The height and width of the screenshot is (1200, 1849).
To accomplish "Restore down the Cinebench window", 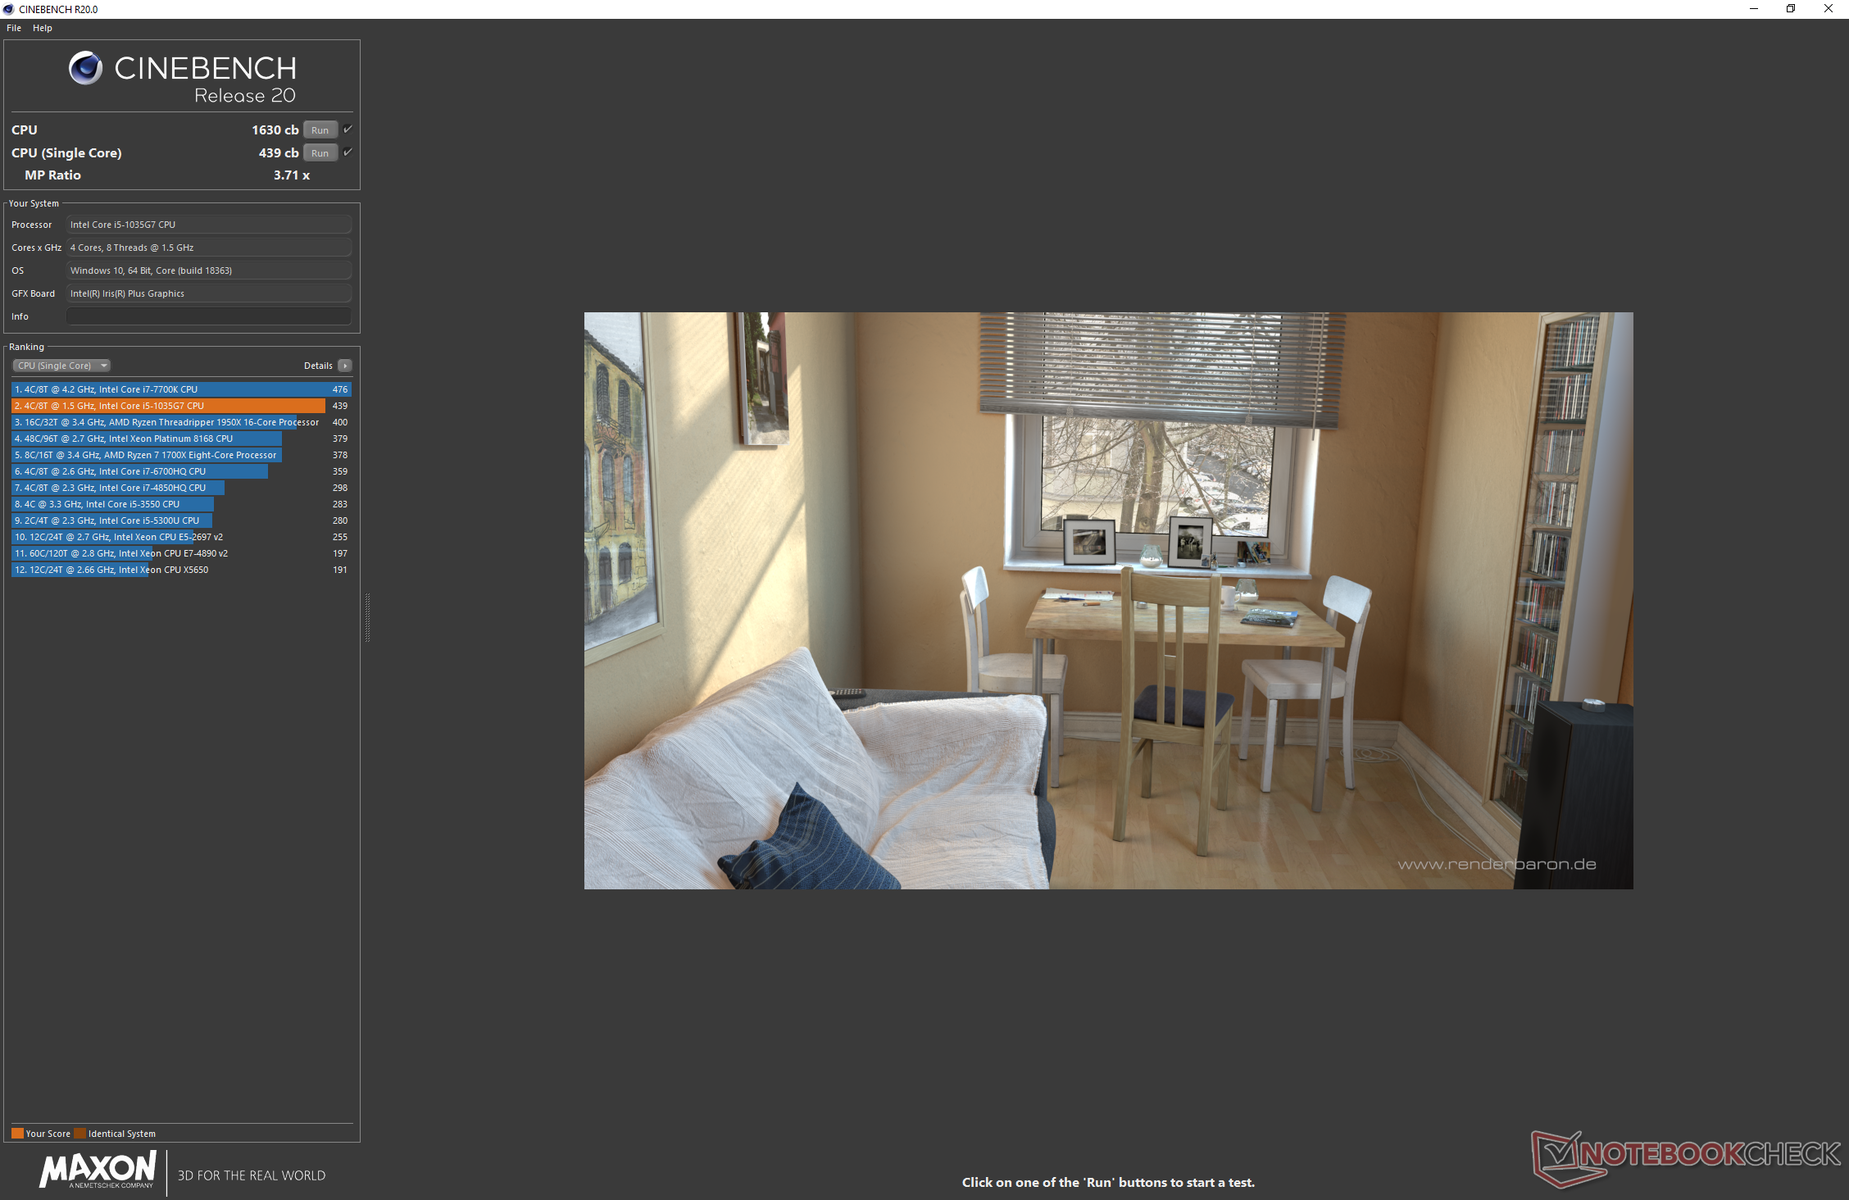I will click(1790, 9).
